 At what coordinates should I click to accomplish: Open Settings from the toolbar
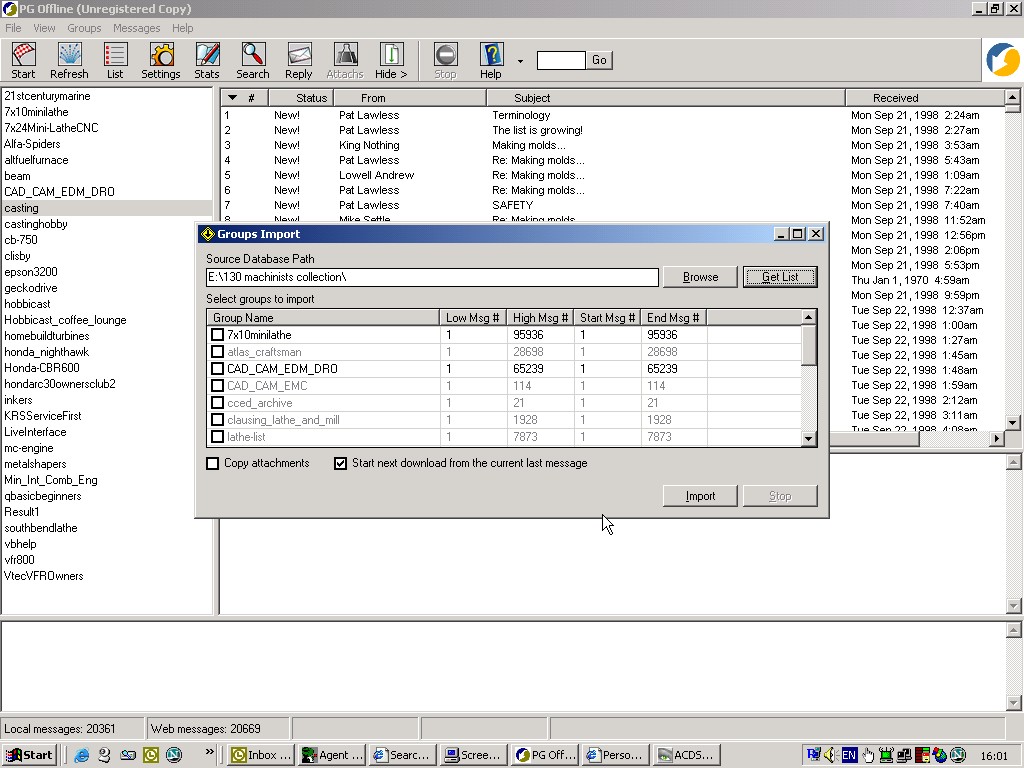(160, 60)
